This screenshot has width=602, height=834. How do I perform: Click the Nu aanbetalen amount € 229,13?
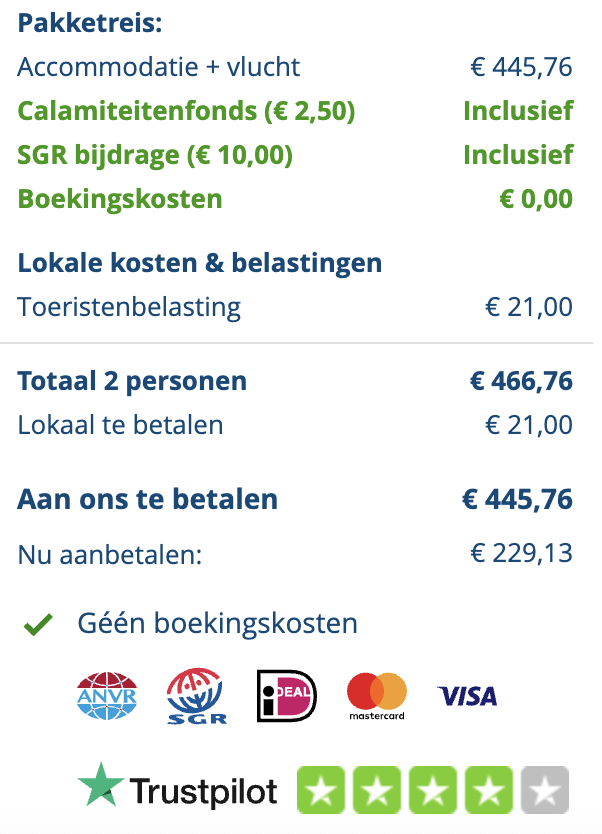521,552
